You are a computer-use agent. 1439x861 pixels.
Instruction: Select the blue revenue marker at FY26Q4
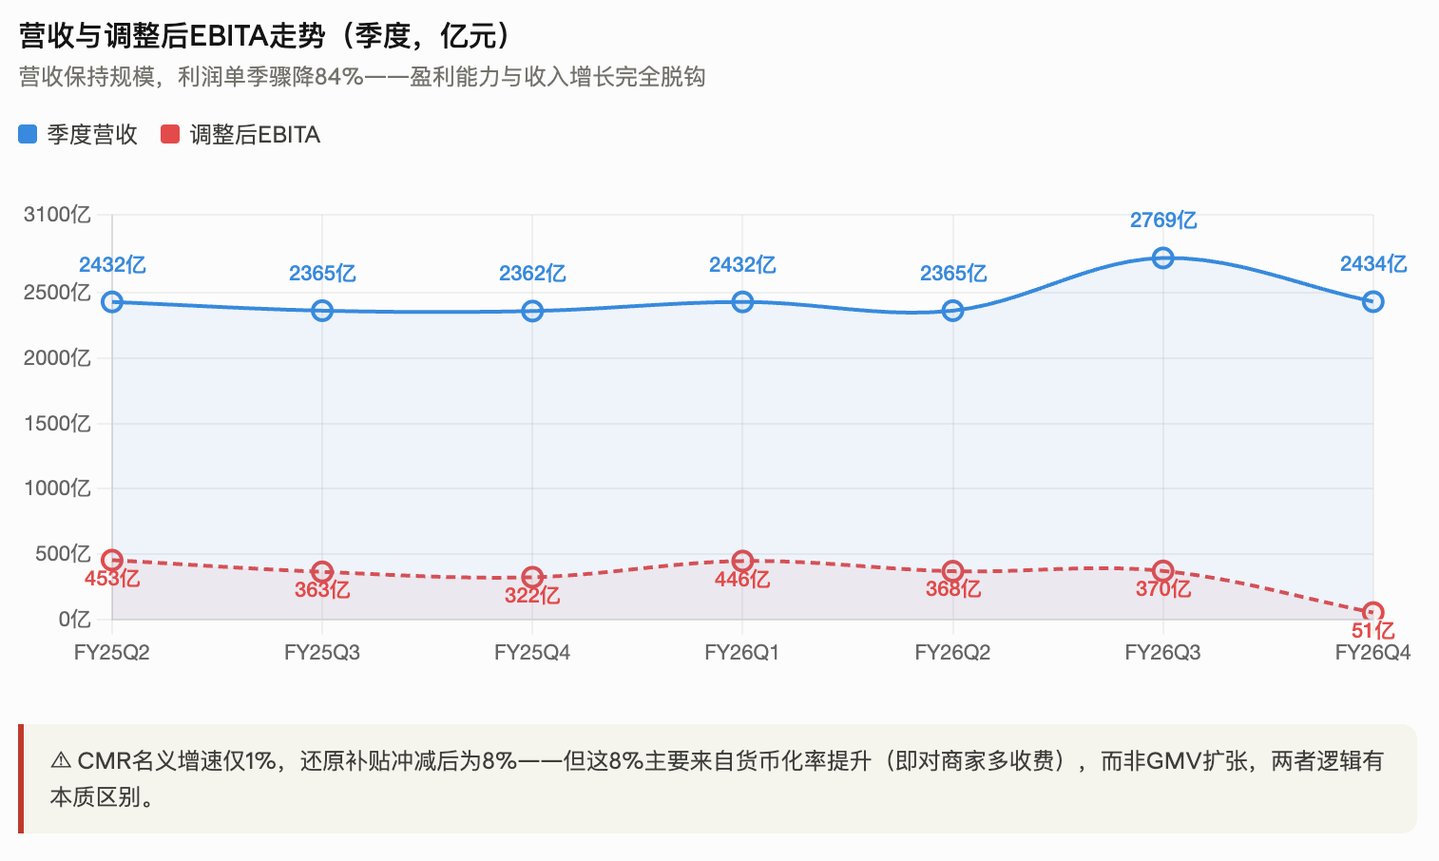(x=1373, y=302)
